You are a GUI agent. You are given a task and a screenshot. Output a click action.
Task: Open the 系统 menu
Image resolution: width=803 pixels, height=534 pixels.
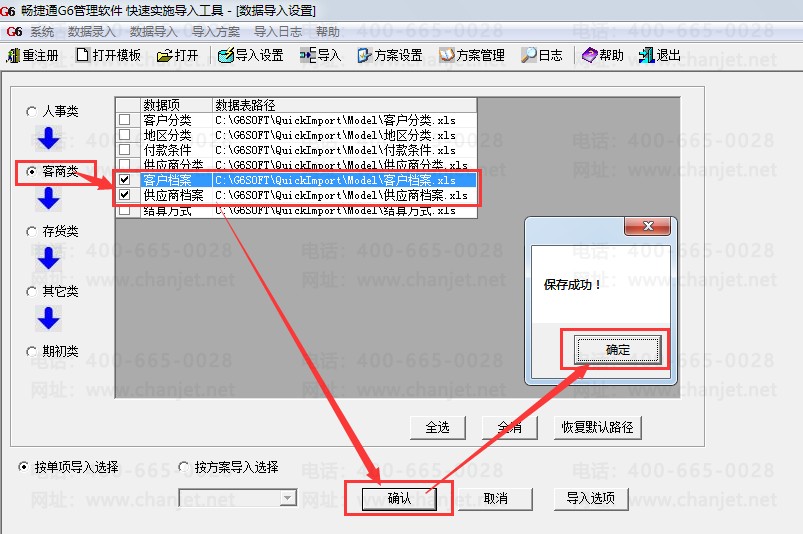(42, 32)
